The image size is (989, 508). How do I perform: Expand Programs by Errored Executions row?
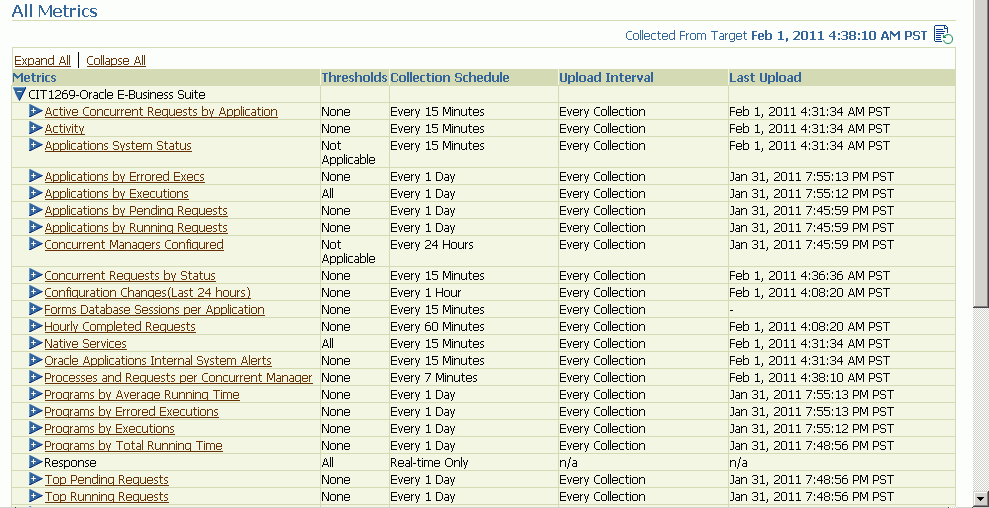coord(36,411)
